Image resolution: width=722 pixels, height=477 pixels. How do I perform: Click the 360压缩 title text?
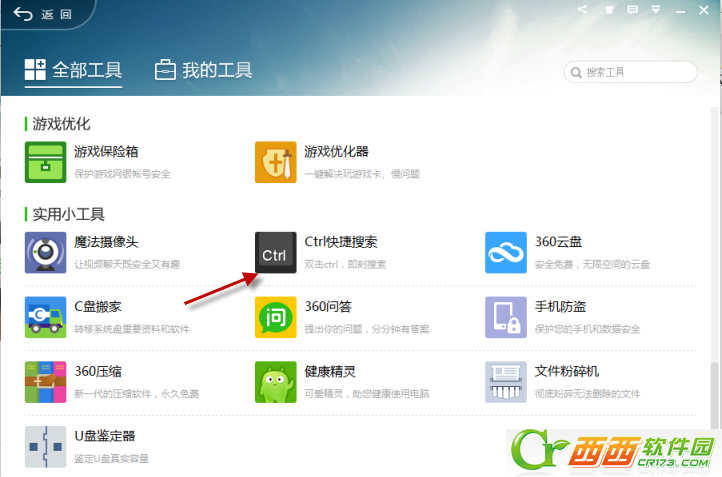[98, 372]
